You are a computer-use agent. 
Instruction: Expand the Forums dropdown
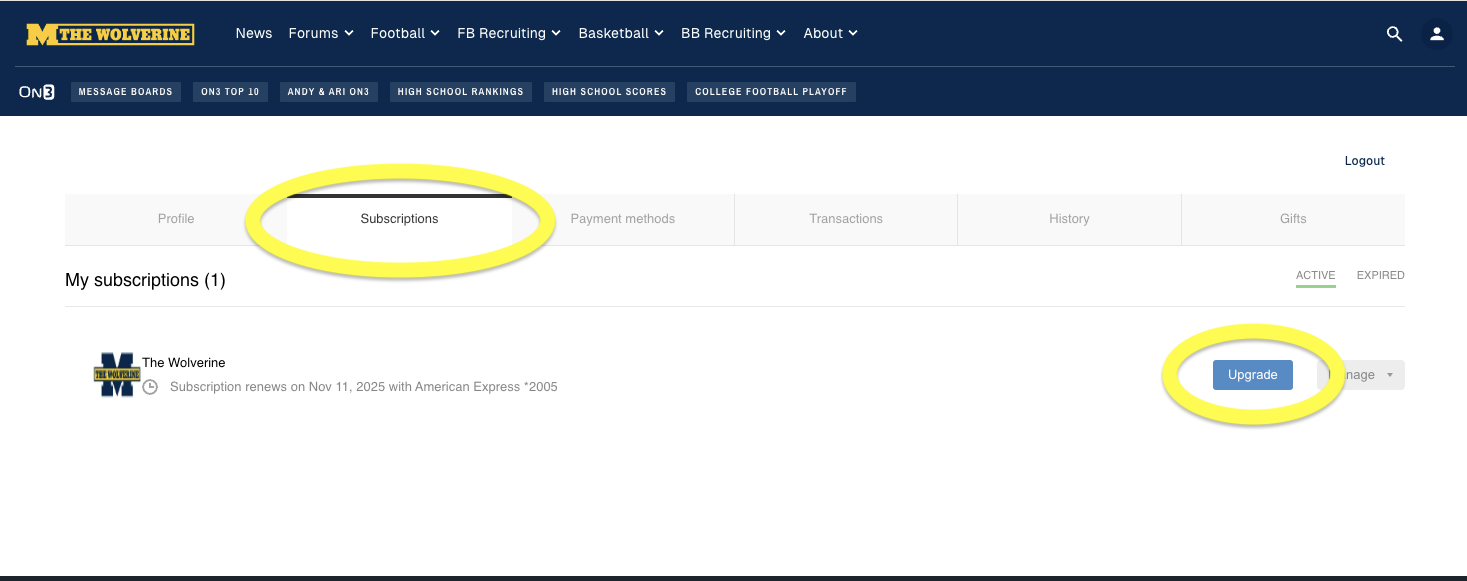[321, 33]
